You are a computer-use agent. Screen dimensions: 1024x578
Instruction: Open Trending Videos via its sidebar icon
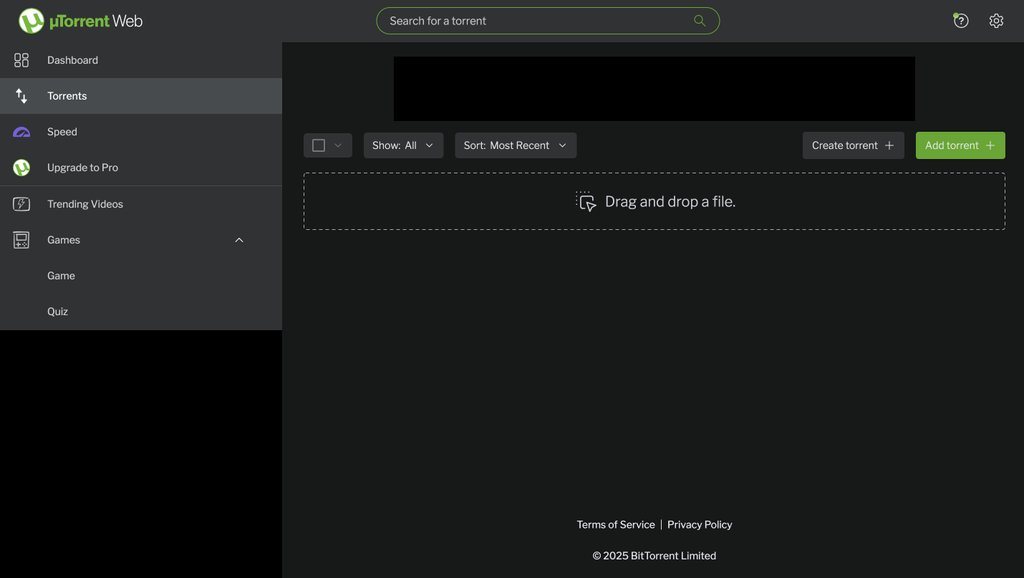(x=21, y=203)
